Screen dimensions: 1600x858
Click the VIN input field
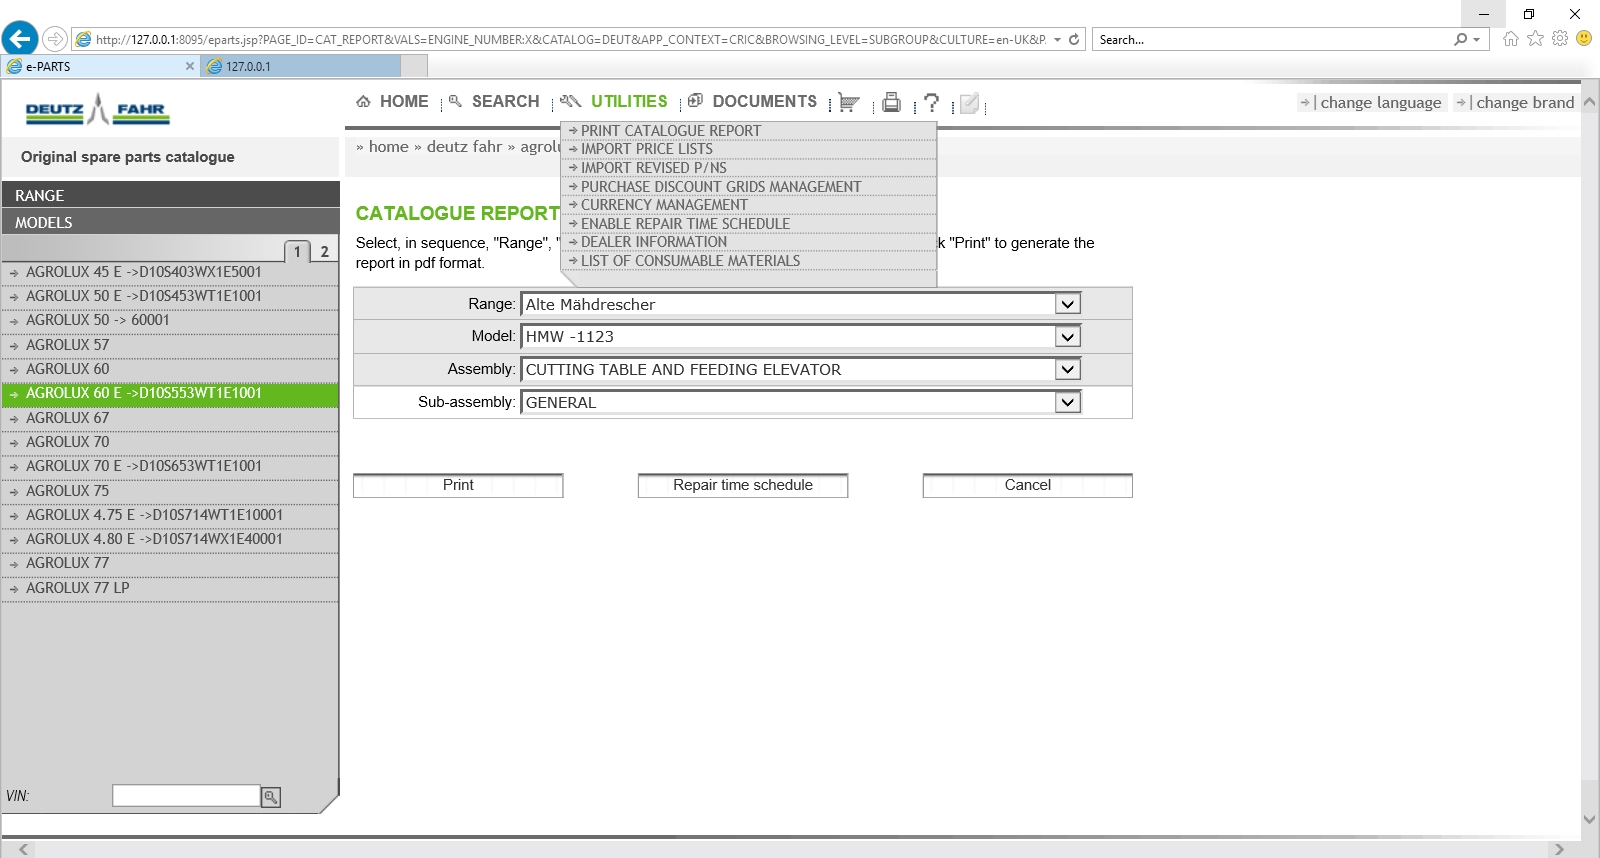(x=186, y=796)
